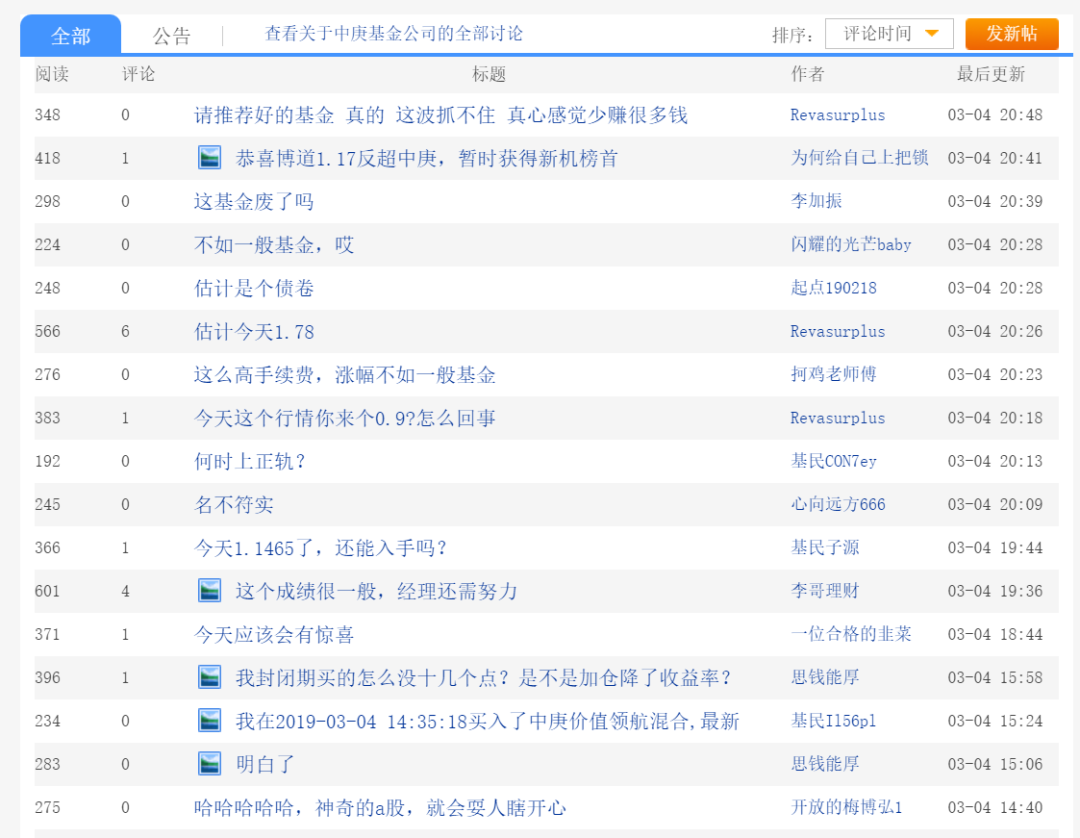This screenshot has height=838, width=1080.
Task: Click the 发新帖 button
Action: point(1012,34)
